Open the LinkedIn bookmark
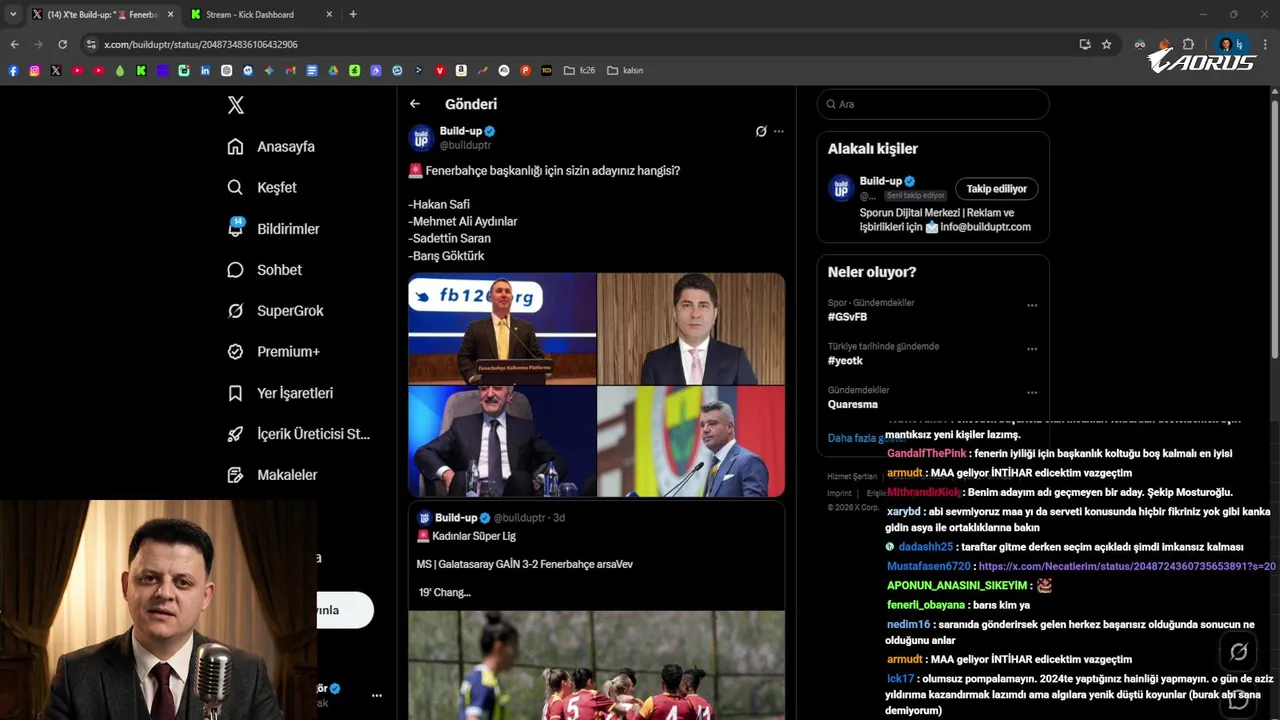Image resolution: width=1280 pixels, height=720 pixels. point(205,71)
